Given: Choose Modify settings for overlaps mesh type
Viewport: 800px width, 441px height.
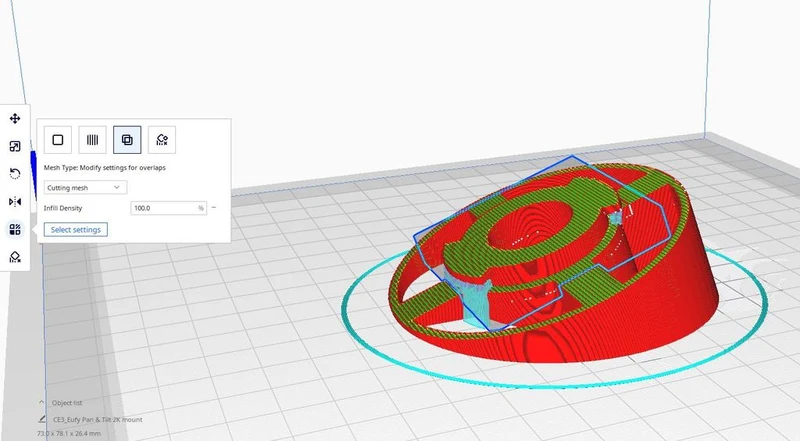Looking at the screenshot, I should click(x=127, y=140).
